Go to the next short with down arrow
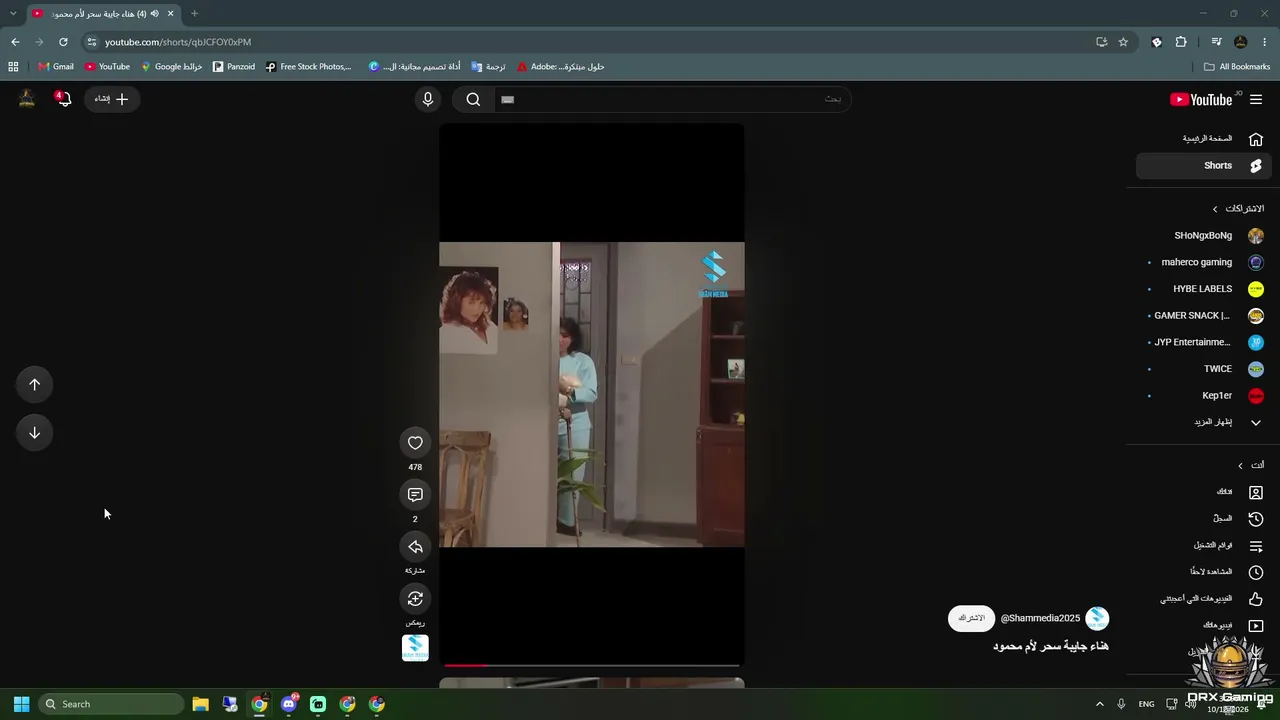Image resolution: width=1280 pixels, height=720 pixels. (x=34, y=433)
